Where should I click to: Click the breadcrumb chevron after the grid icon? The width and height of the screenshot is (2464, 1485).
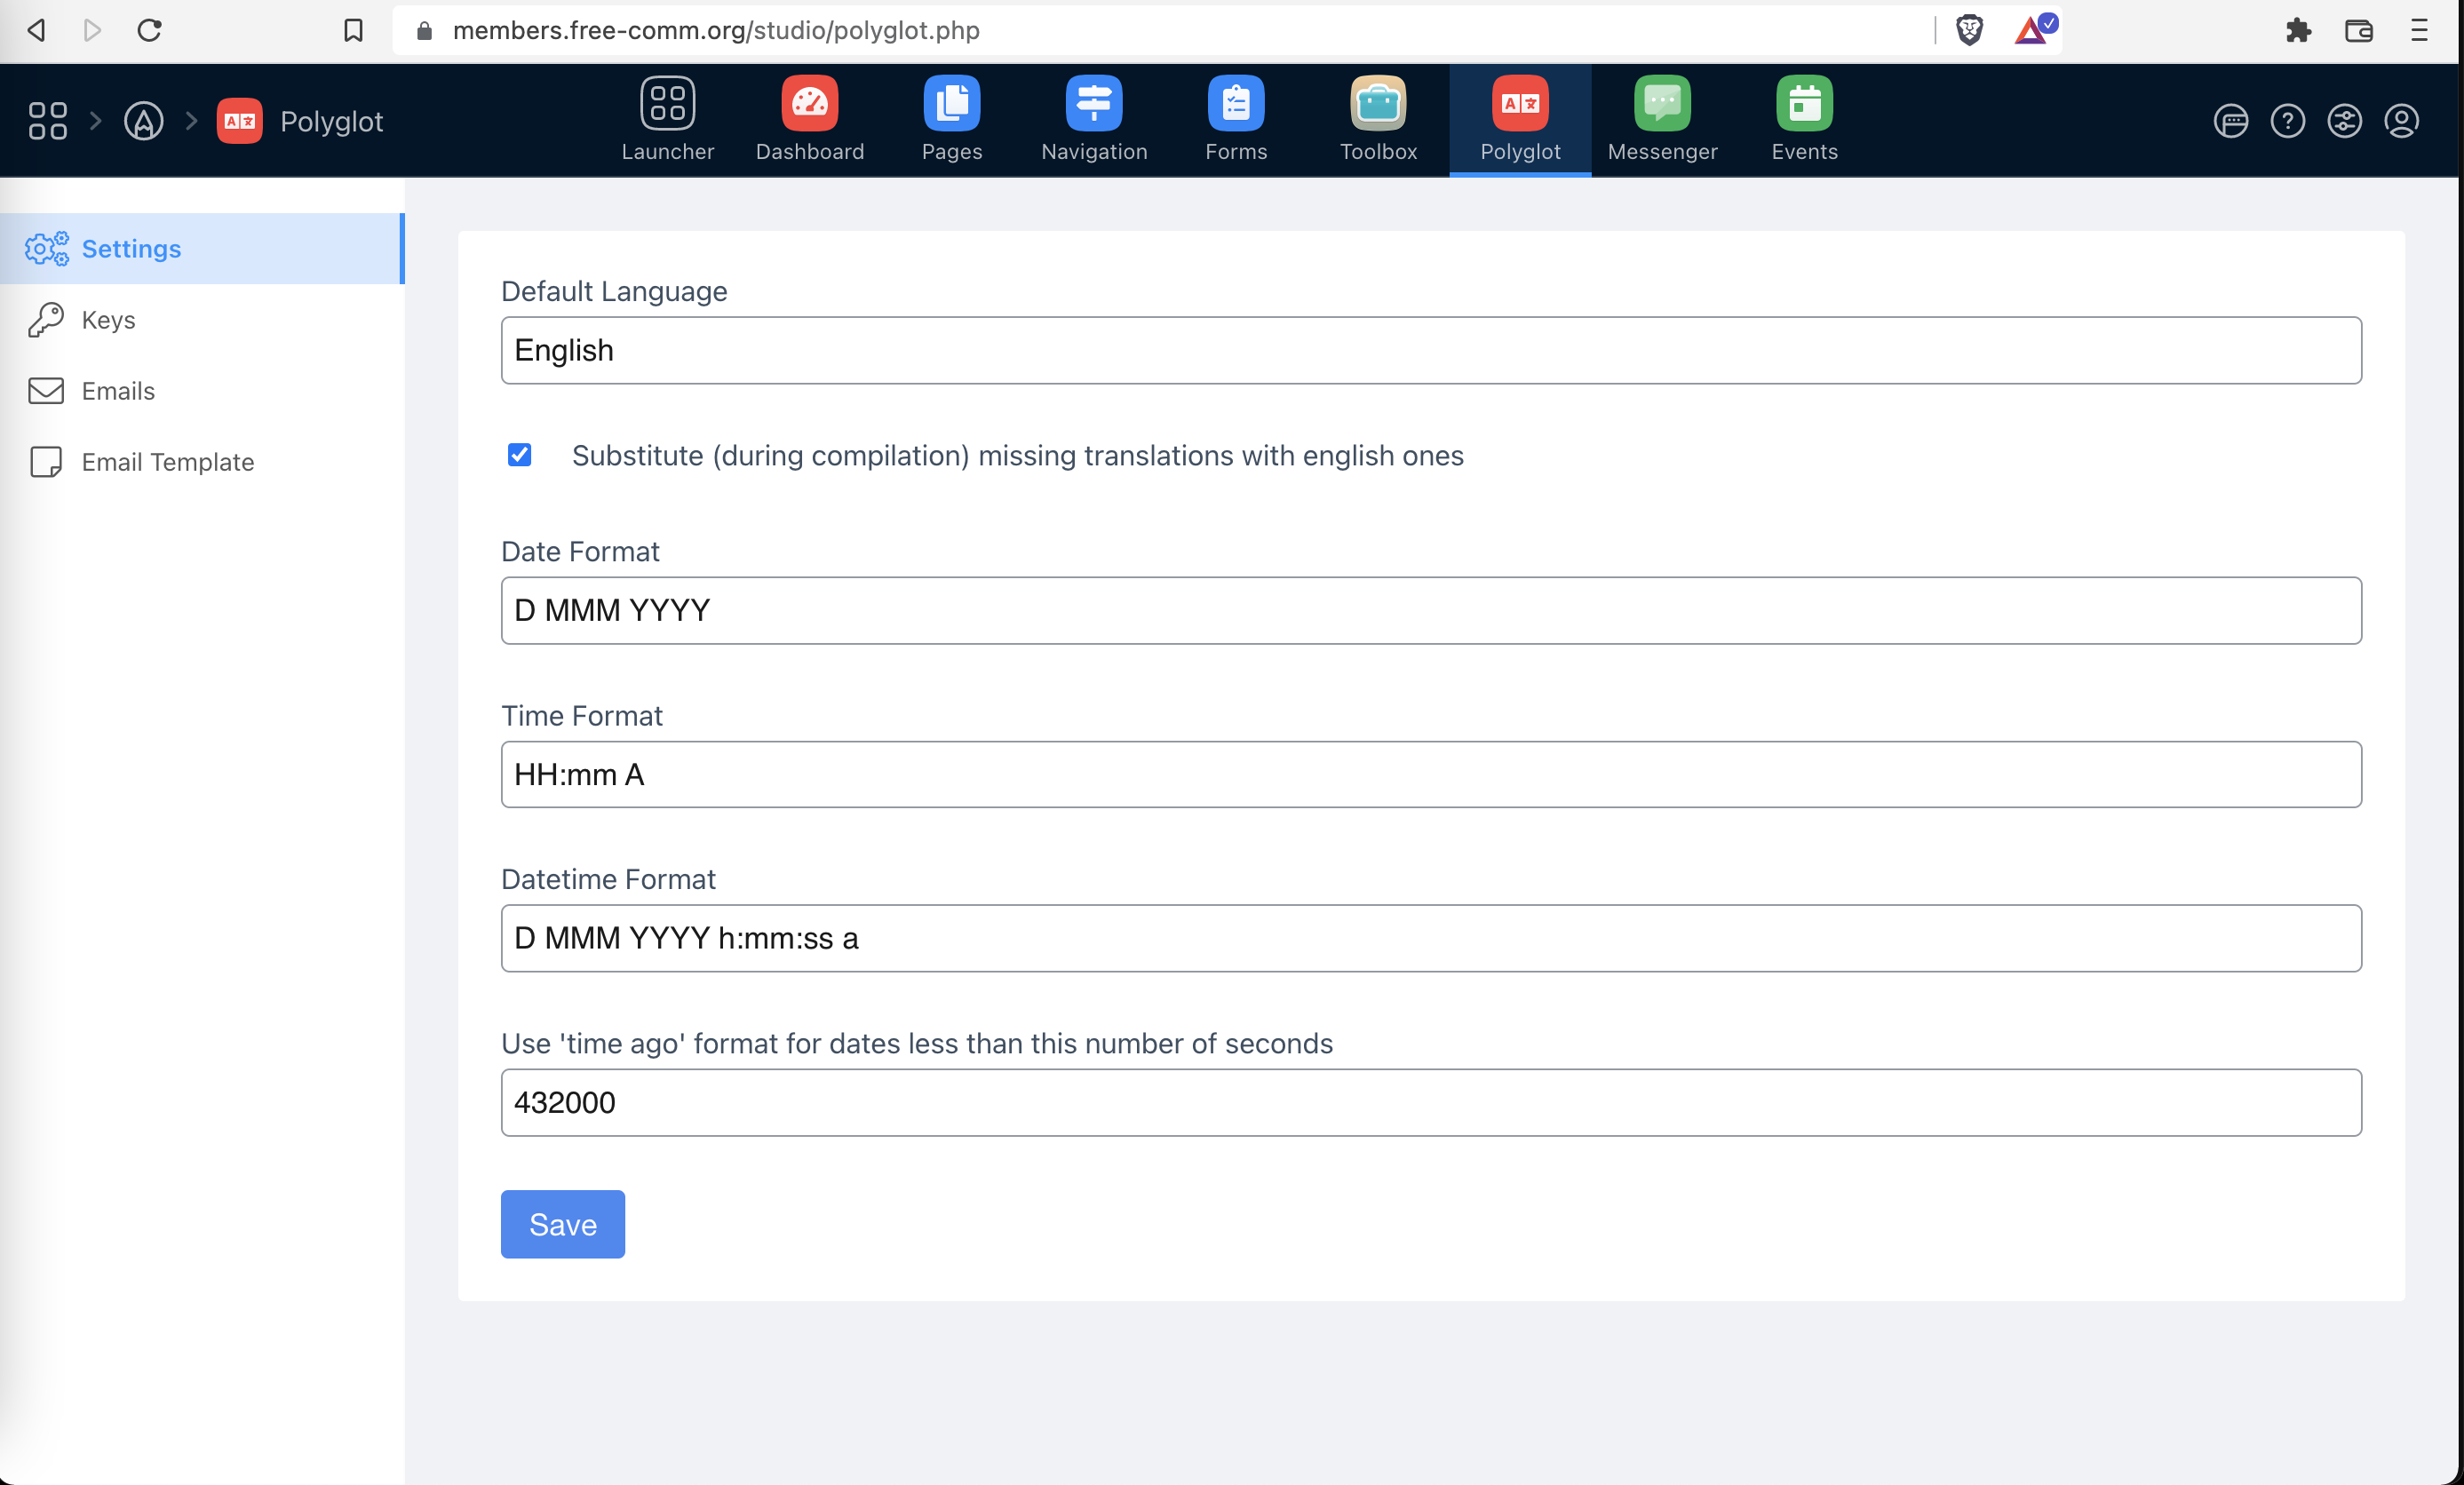(x=96, y=121)
